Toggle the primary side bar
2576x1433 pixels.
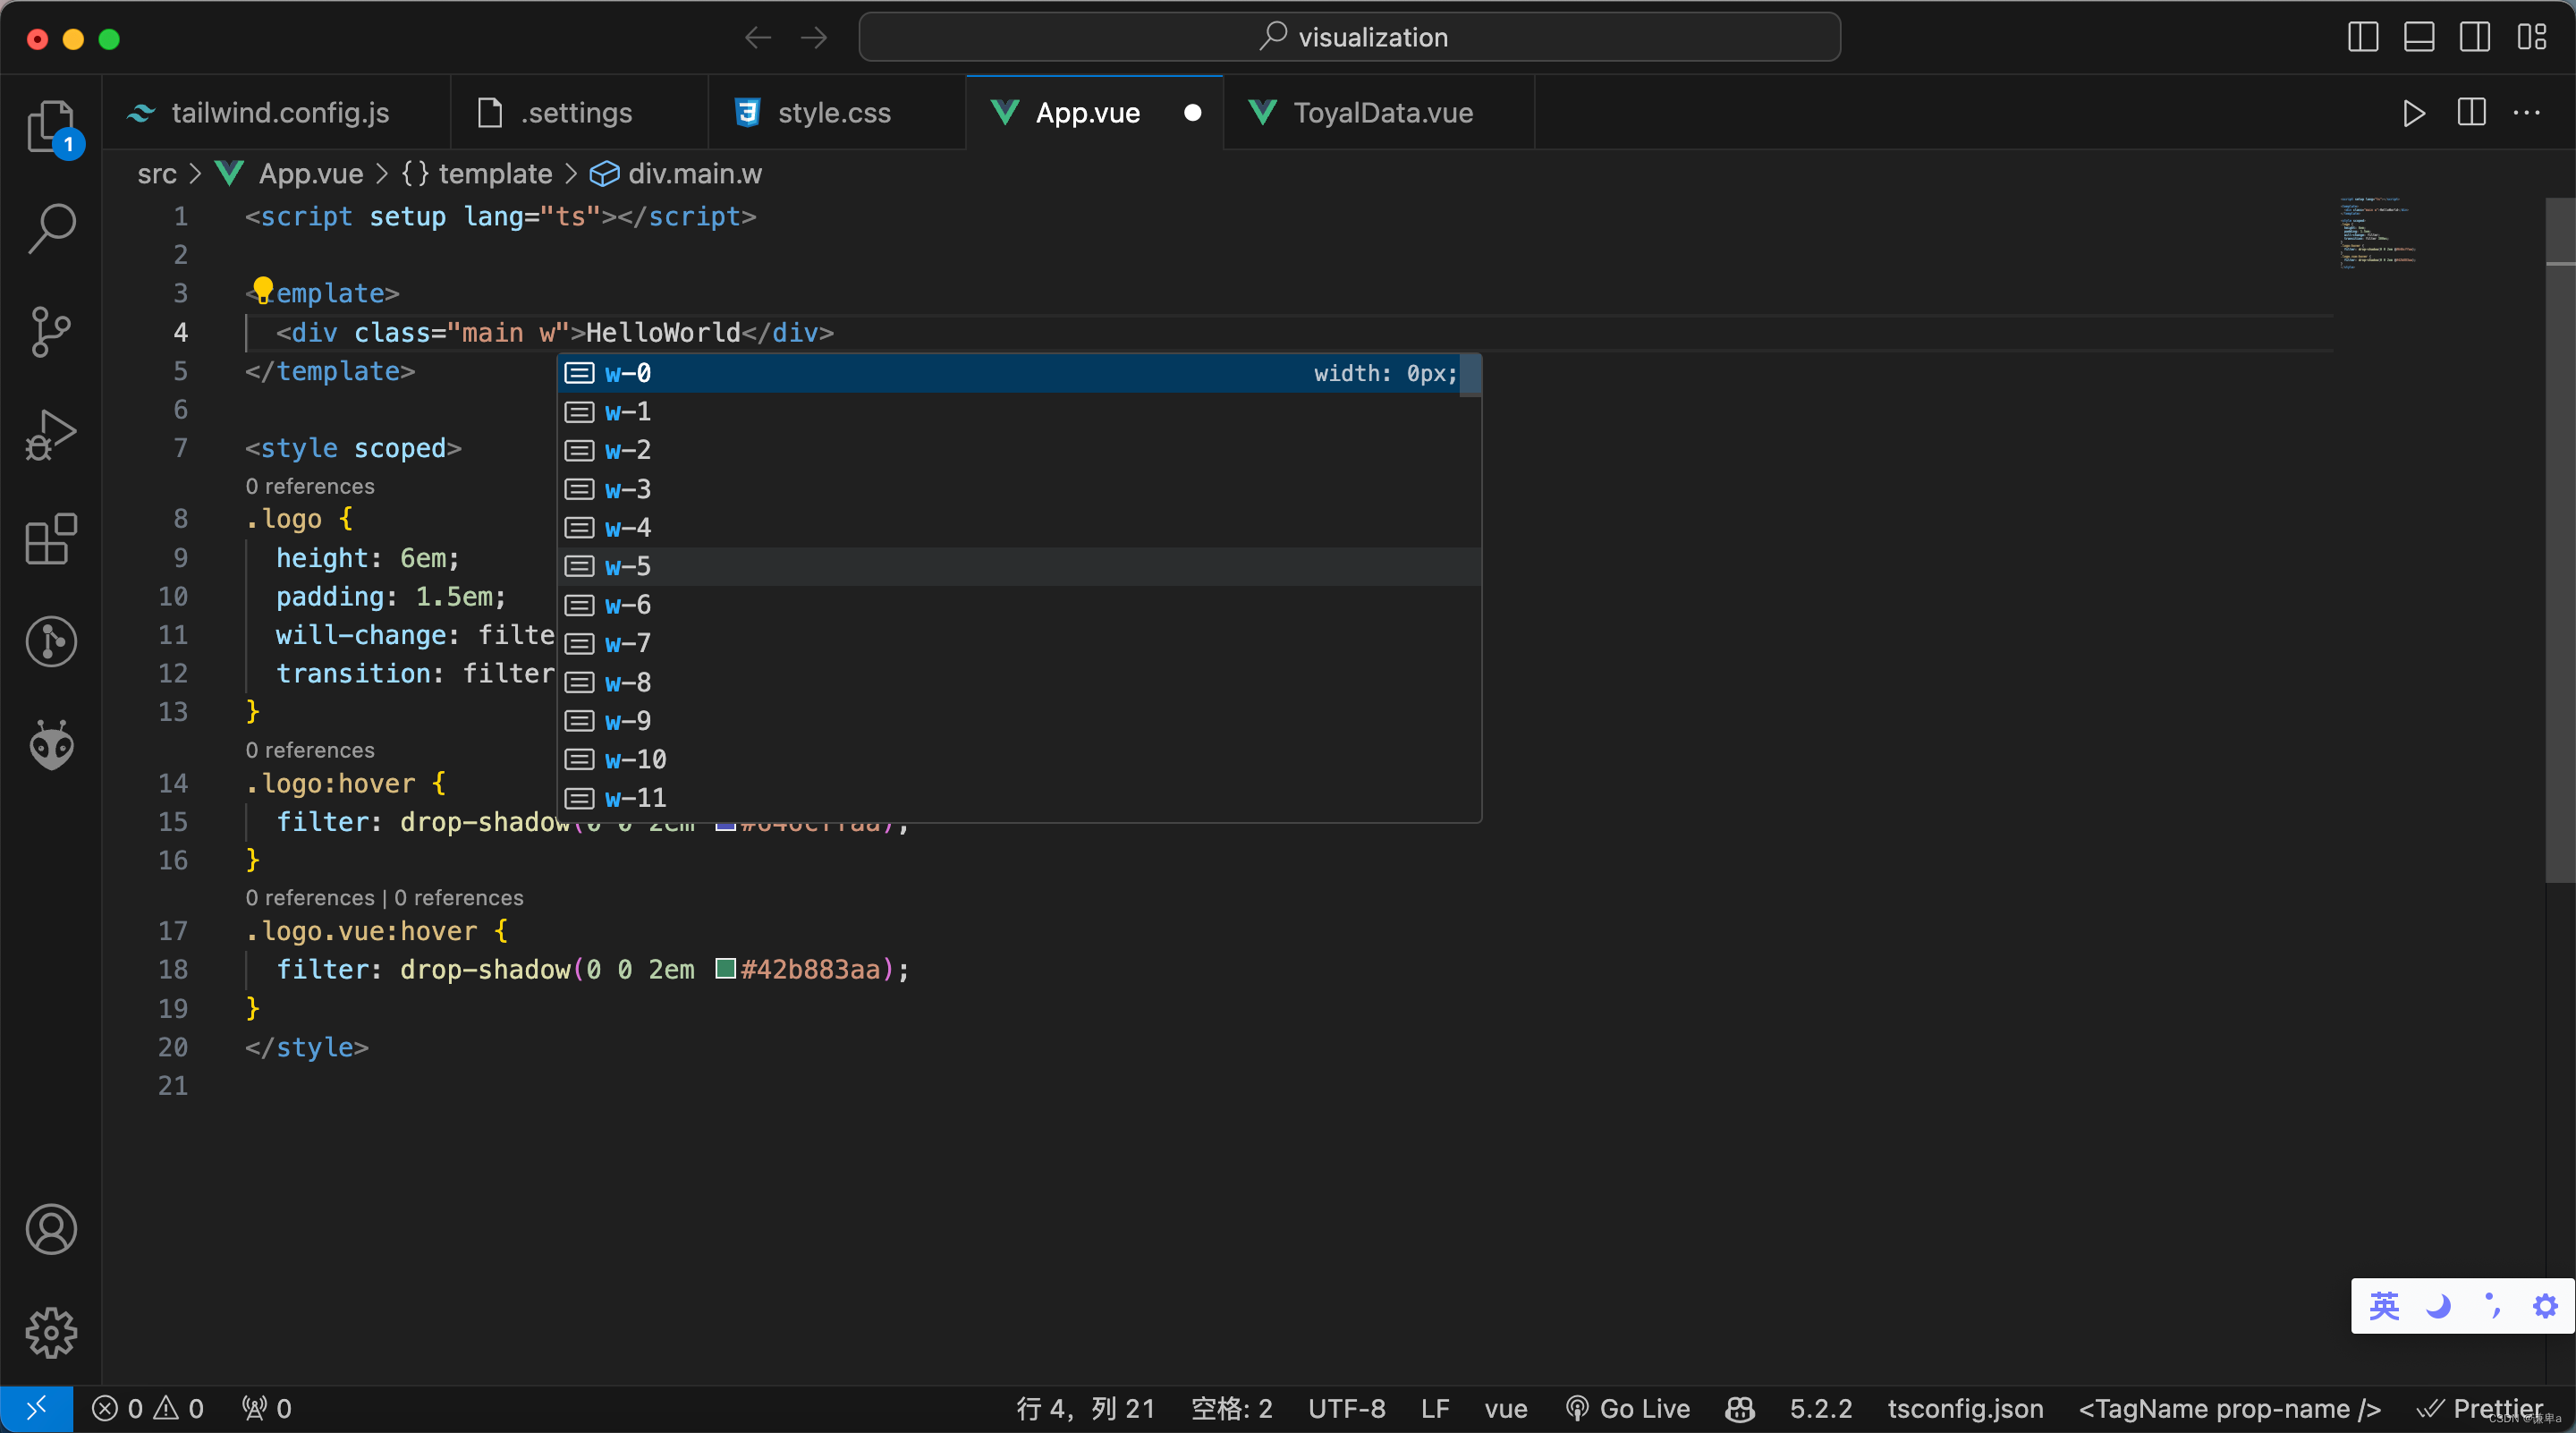coord(2363,37)
